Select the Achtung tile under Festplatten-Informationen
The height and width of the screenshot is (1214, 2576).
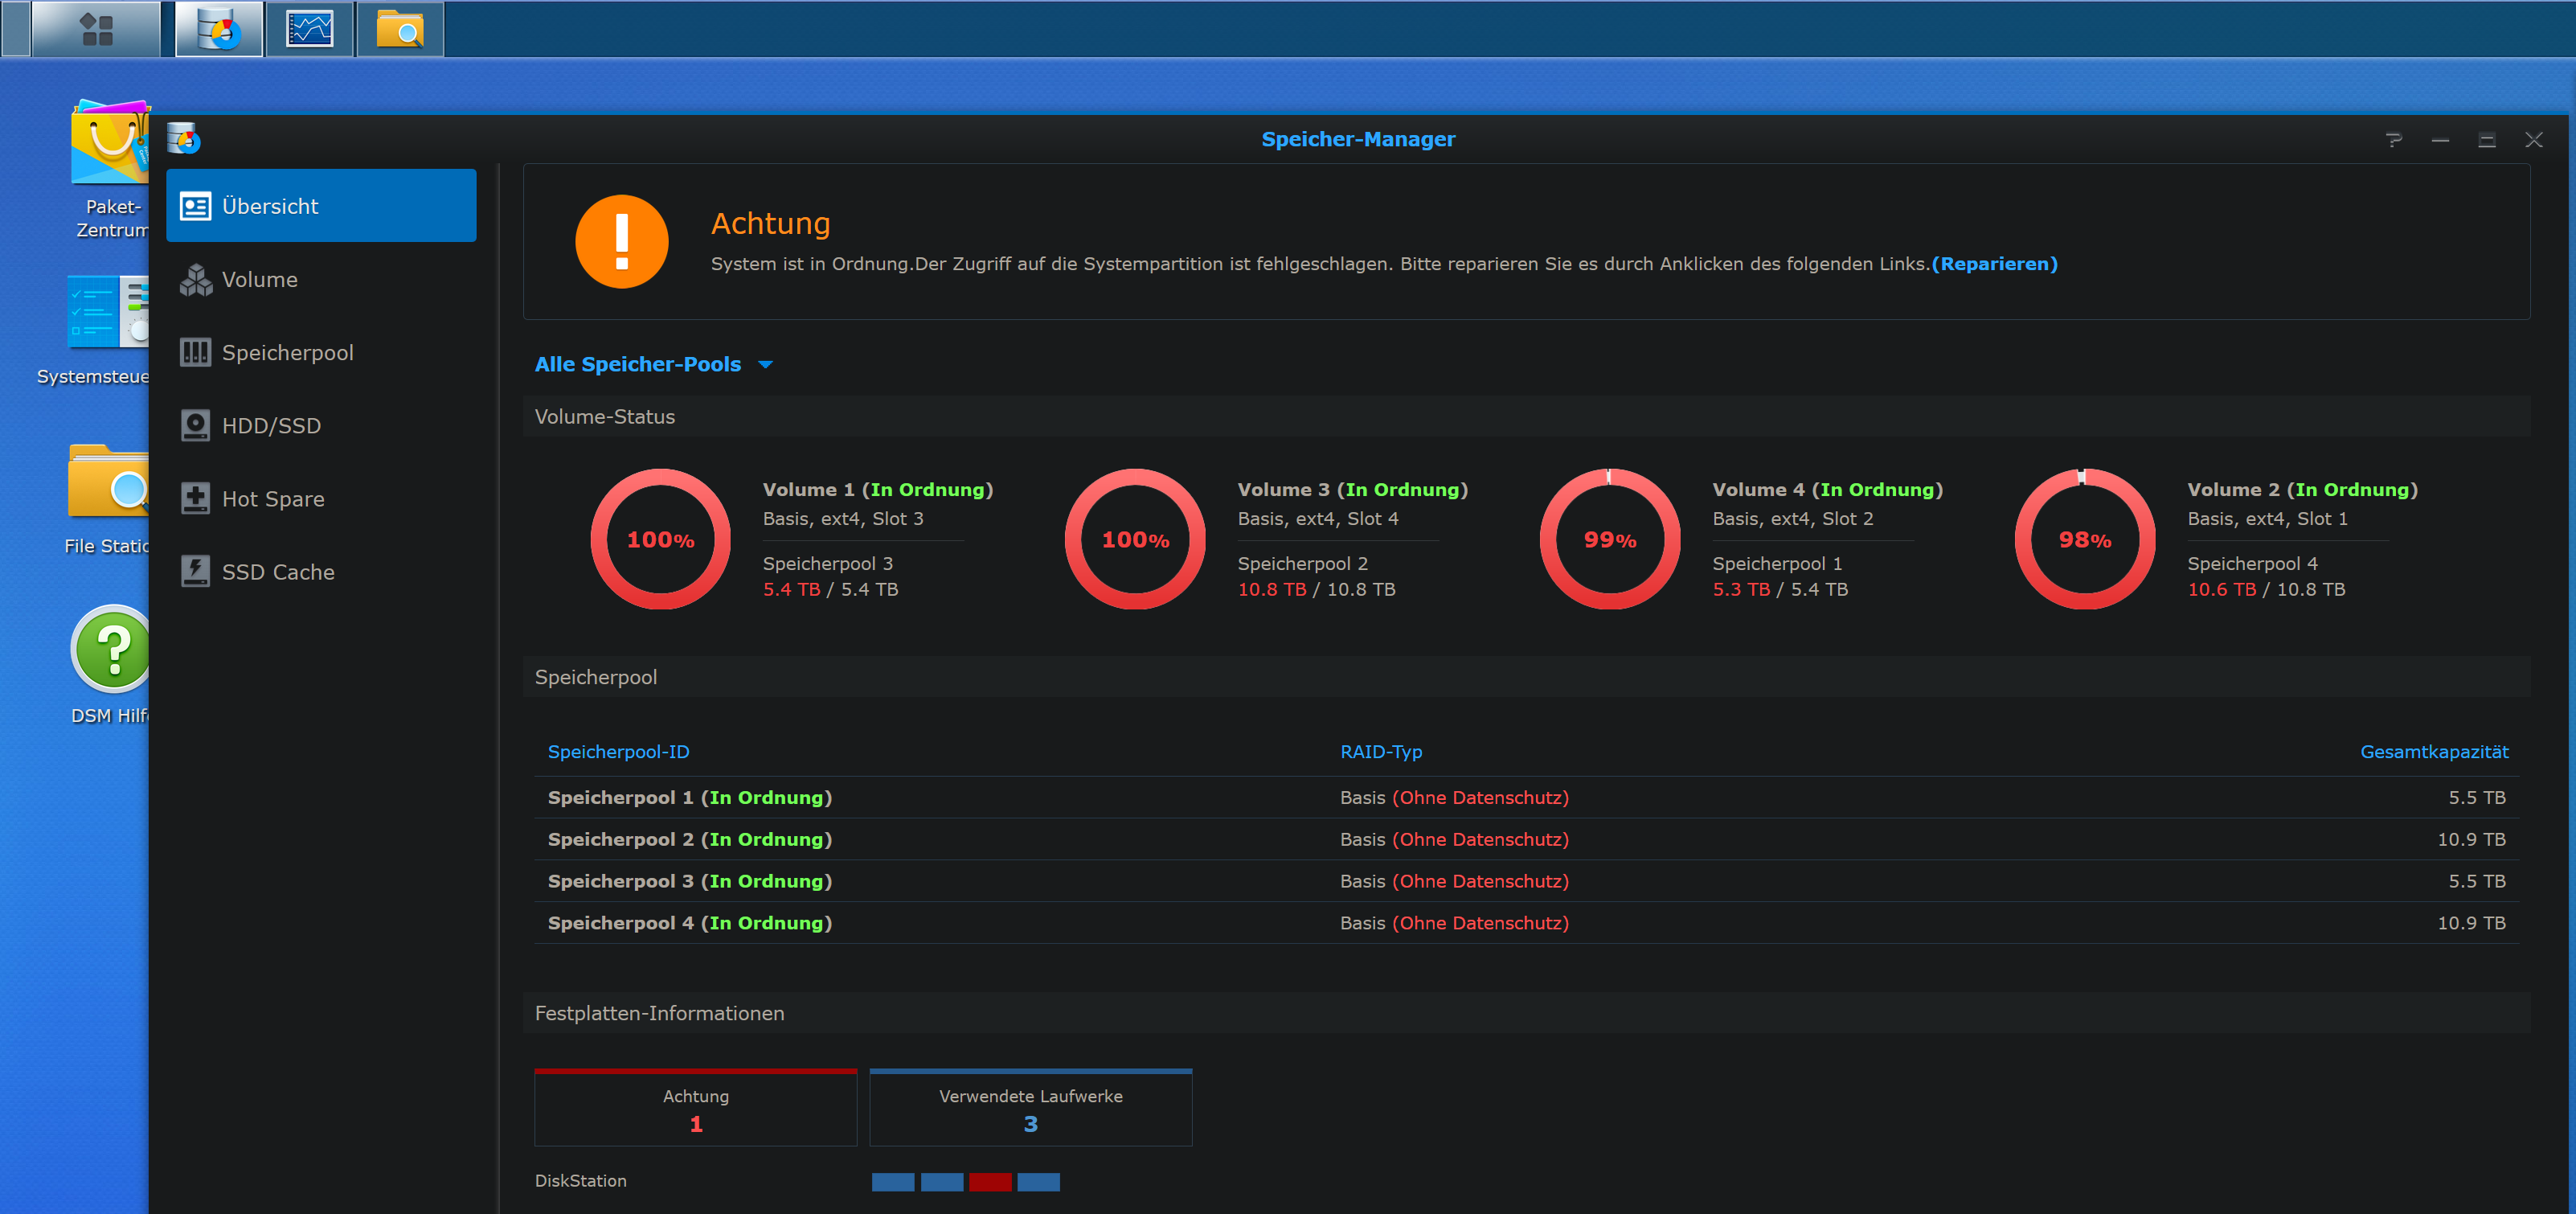pos(695,1108)
